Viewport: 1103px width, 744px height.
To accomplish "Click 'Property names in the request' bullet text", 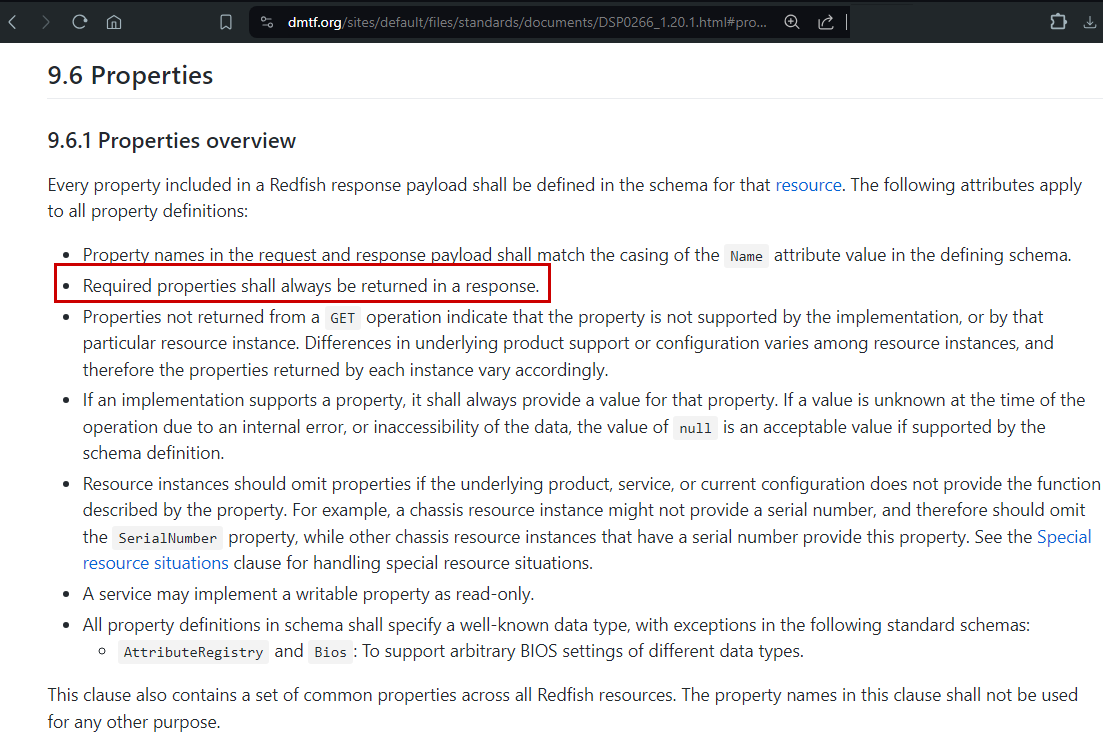I will [577, 255].
